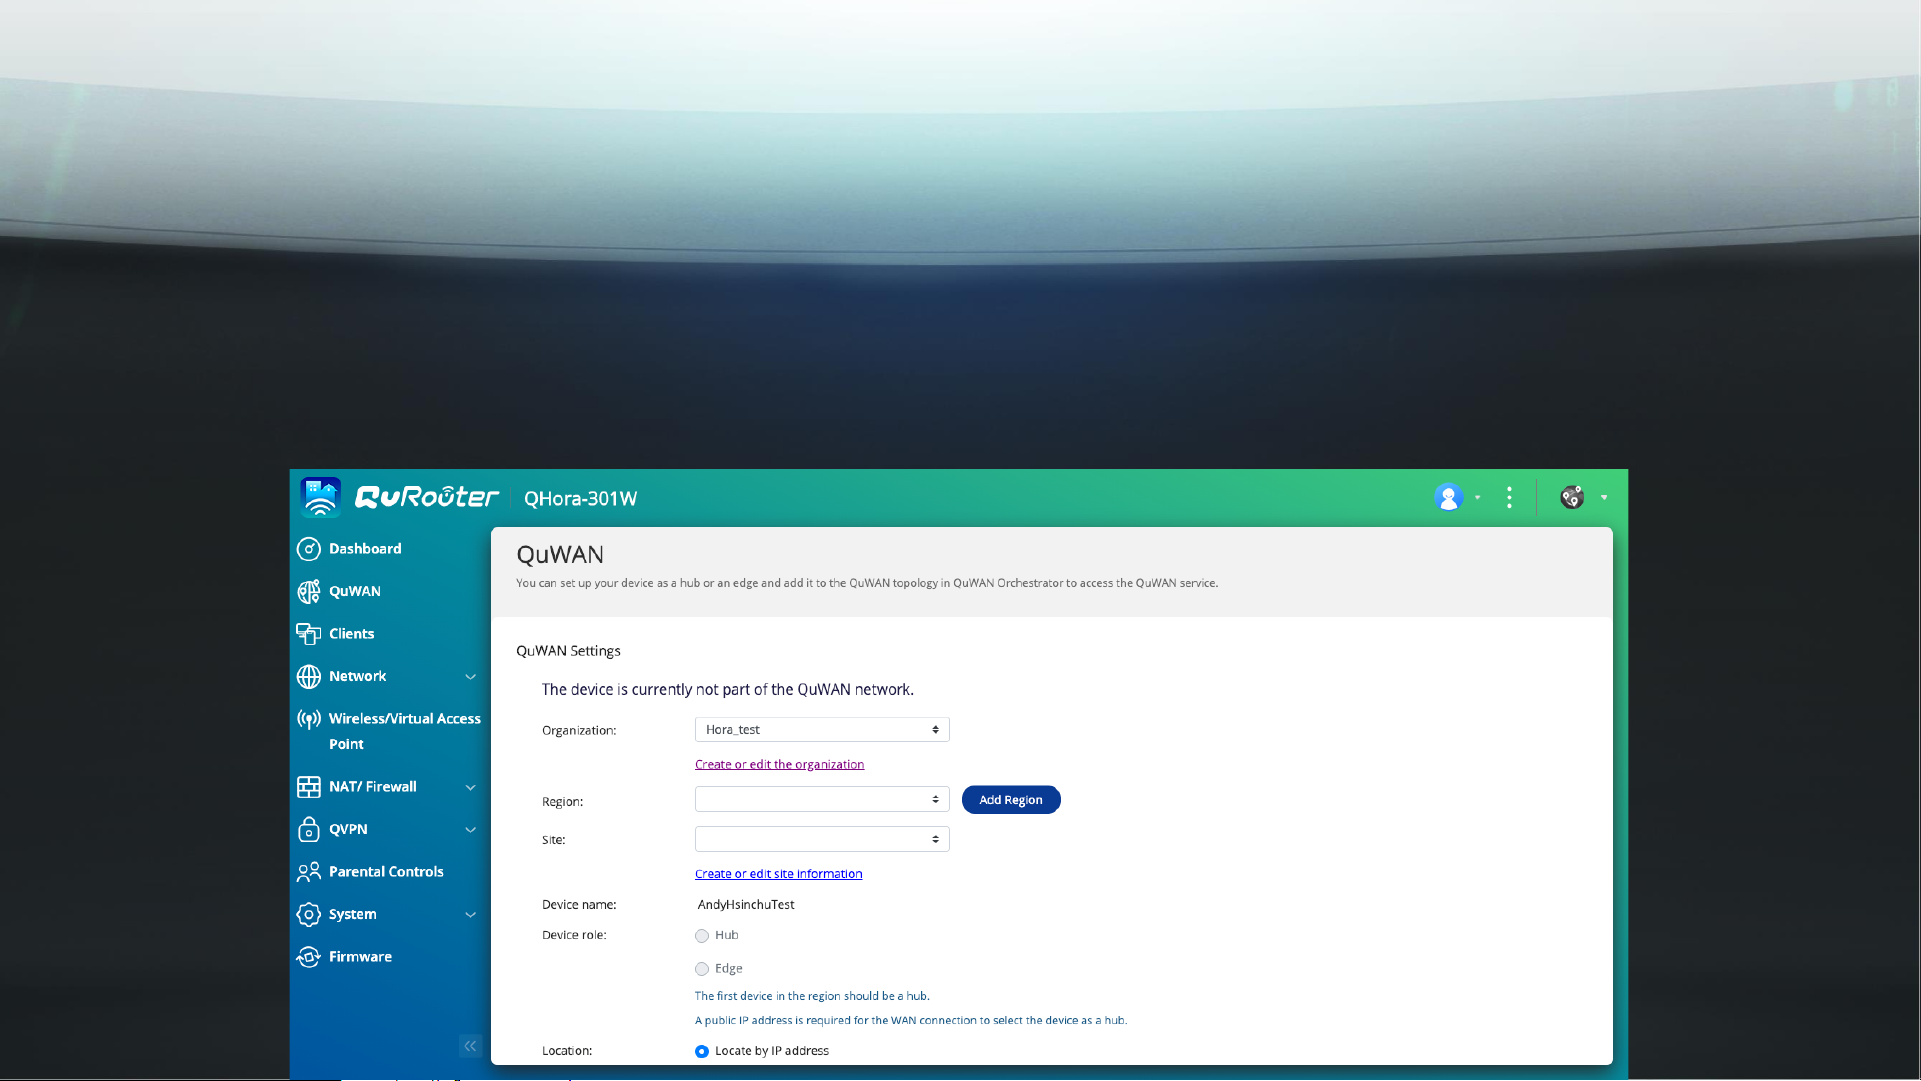Expand the NAT/Firewall submenu chevron

470,788
